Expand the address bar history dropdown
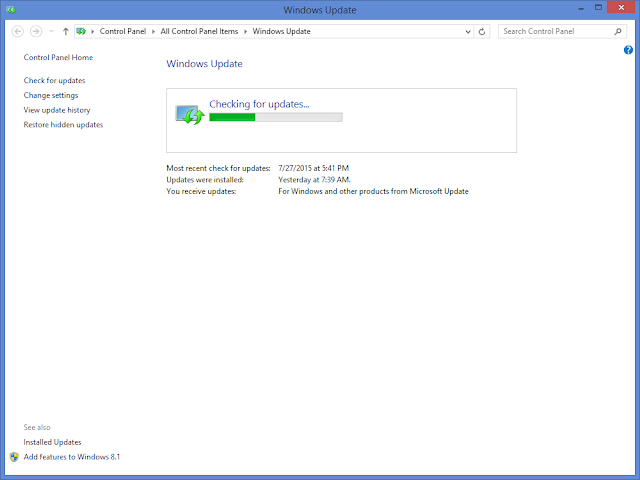This screenshot has height=480, width=640. point(468,31)
